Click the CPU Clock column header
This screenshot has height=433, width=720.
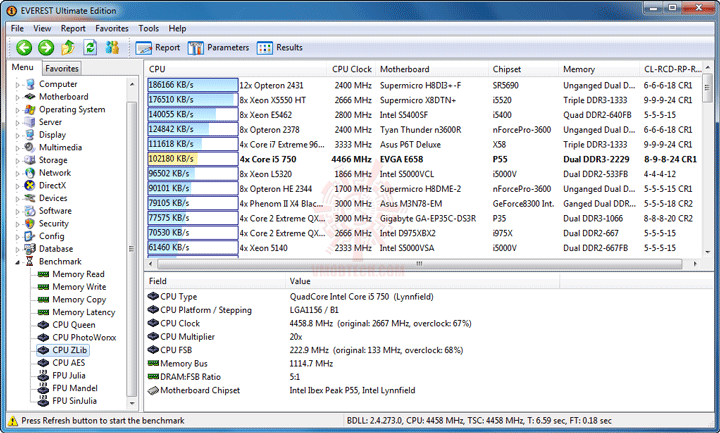pos(351,69)
